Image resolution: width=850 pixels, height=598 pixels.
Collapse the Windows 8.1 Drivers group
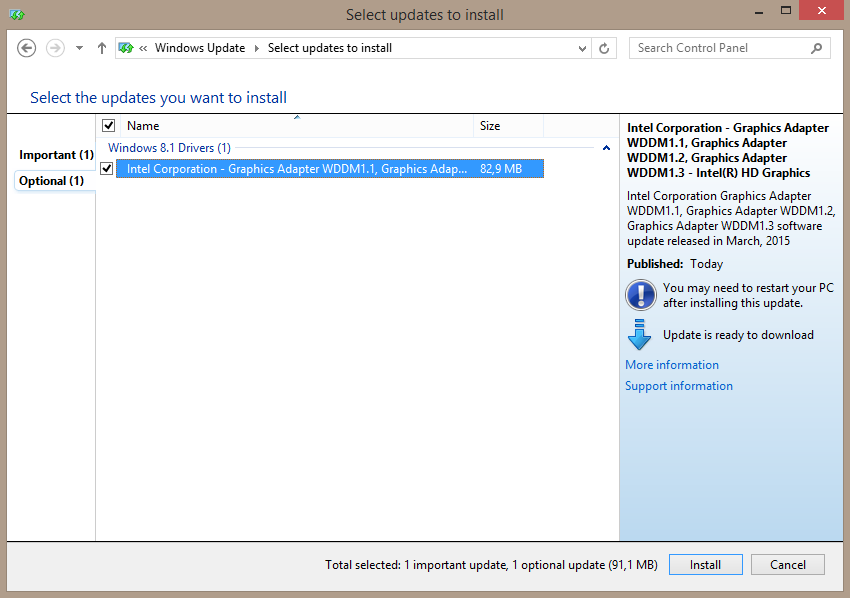(607, 148)
